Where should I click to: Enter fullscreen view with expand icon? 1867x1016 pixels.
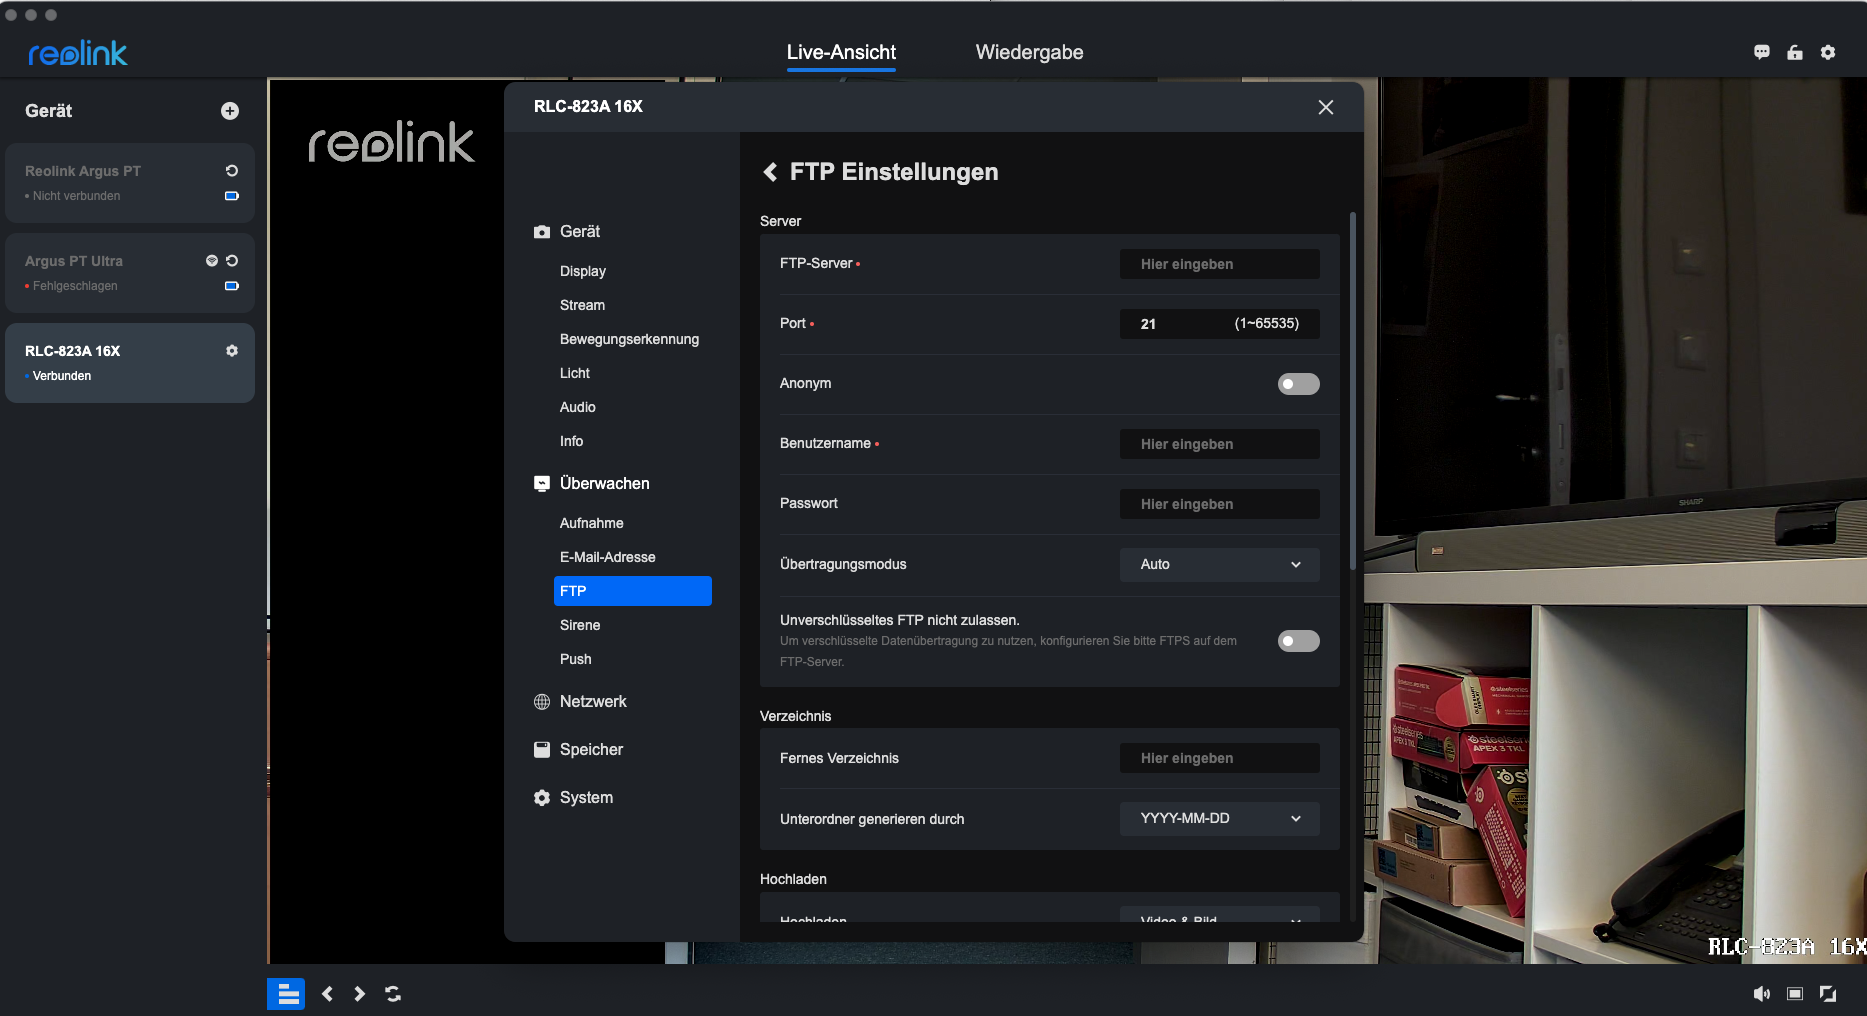click(1828, 994)
